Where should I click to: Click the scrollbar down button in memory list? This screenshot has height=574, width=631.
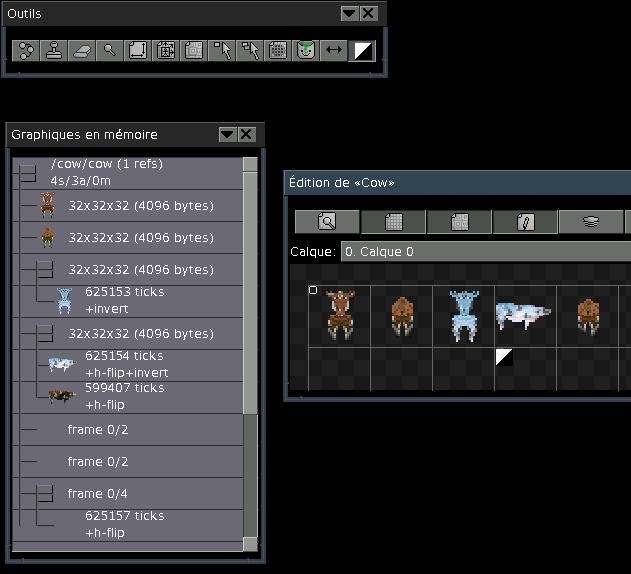pyautogui.click(x=250, y=544)
